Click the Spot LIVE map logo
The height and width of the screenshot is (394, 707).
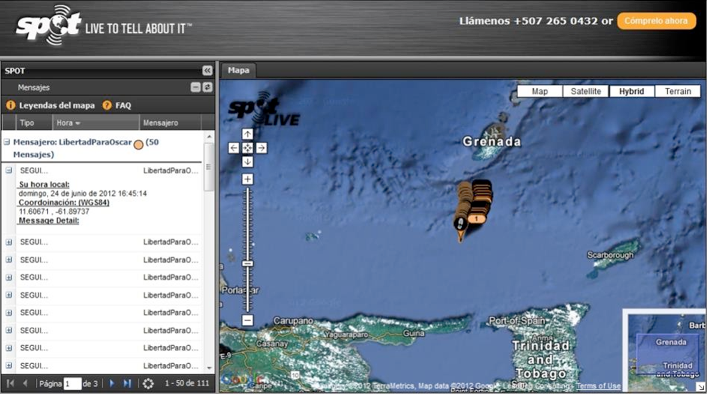coord(264,110)
